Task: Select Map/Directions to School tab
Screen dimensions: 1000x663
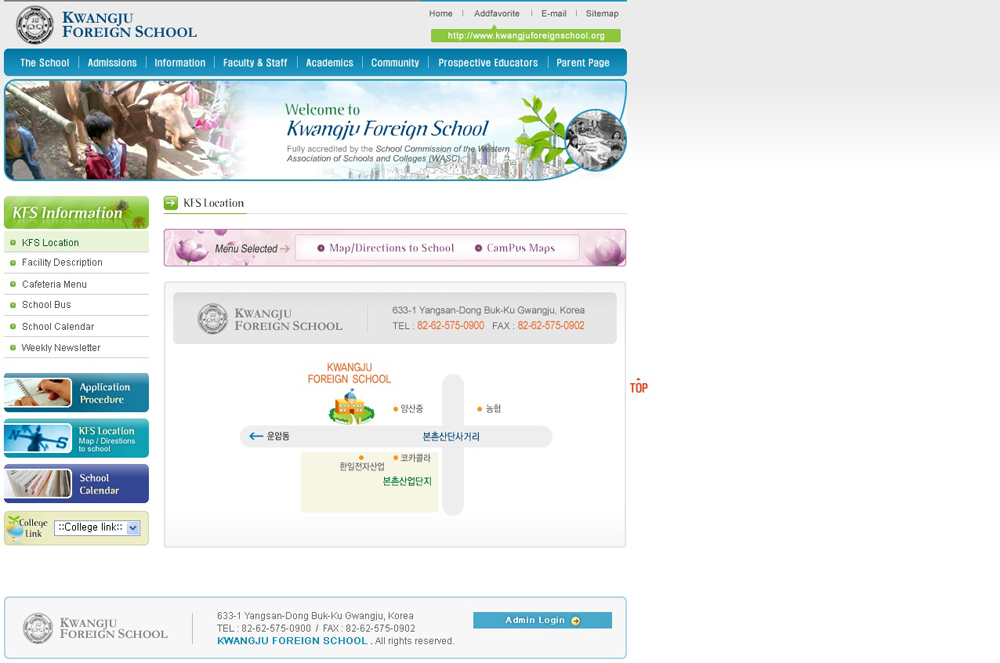Action: click(x=385, y=248)
